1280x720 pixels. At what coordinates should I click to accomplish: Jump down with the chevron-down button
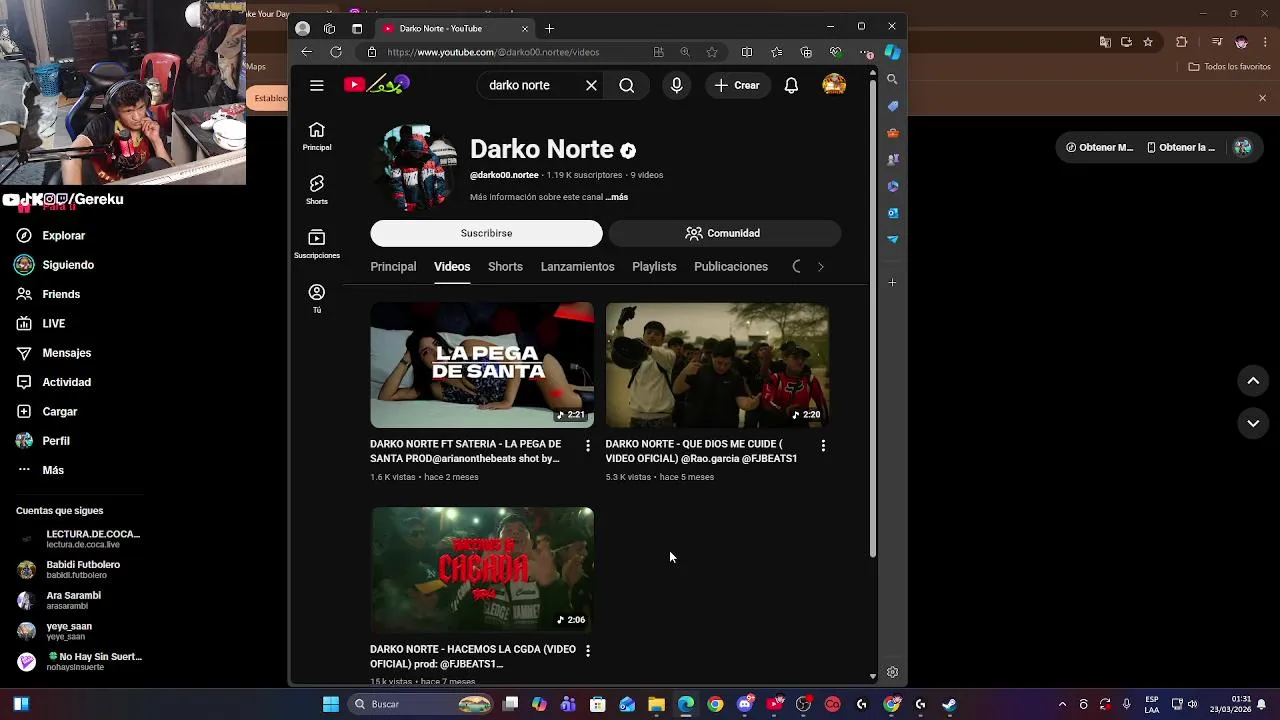point(1253,424)
